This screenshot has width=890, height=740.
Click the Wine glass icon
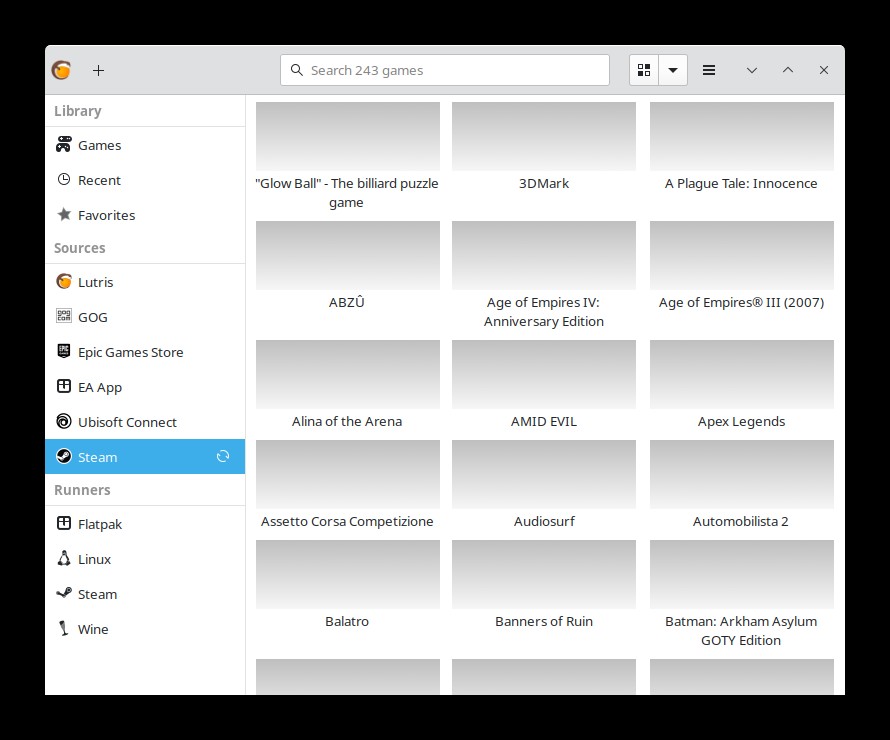64,628
